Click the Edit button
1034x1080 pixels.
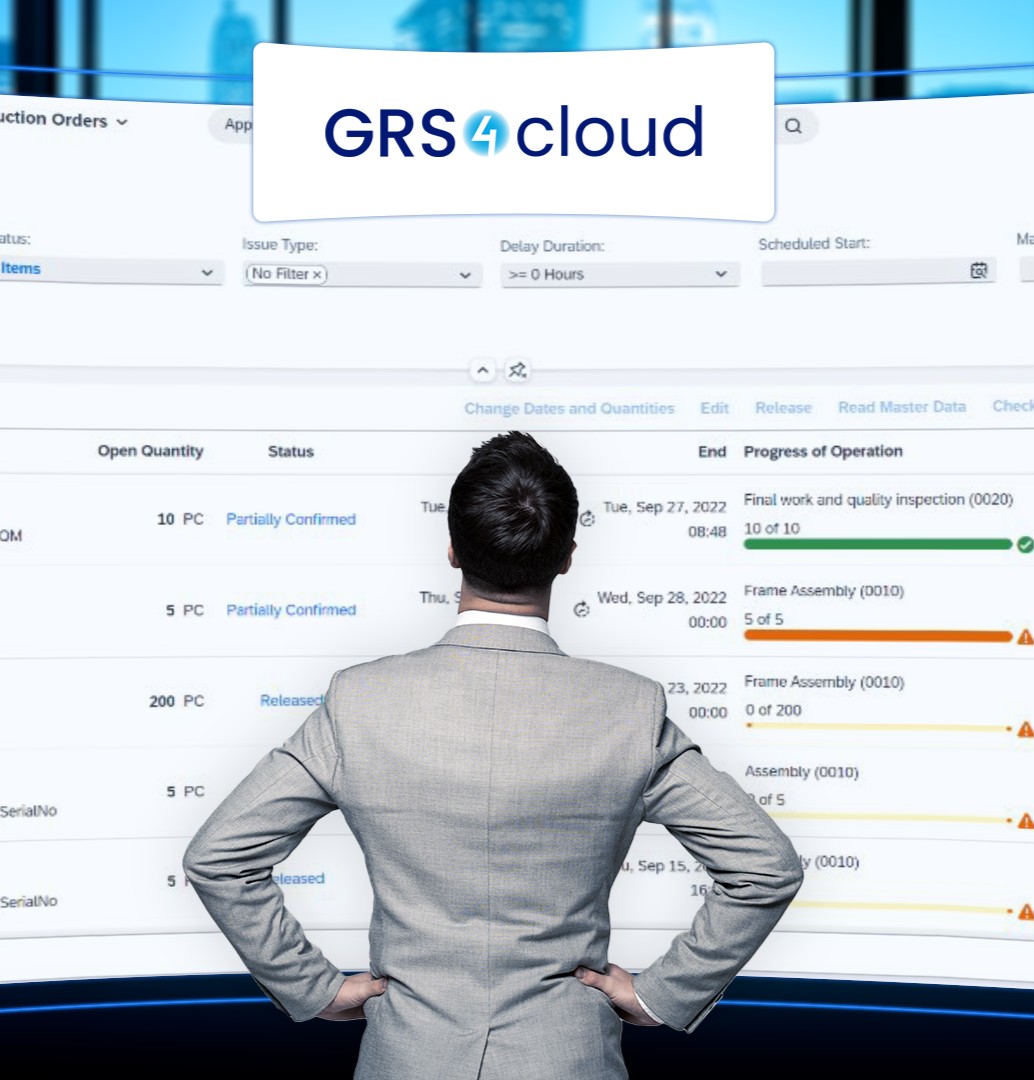point(714,408)
